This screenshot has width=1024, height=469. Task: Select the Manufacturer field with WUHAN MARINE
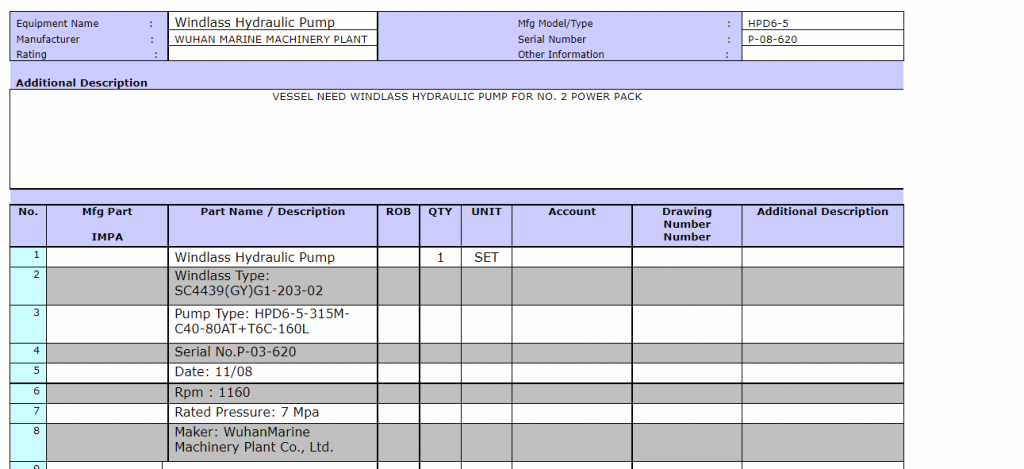[x=273, y=39]
